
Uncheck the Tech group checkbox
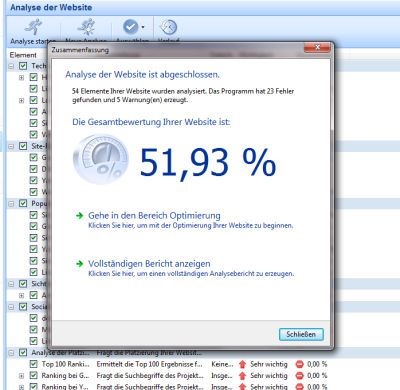pyautogui.click(x=23, y=66)
